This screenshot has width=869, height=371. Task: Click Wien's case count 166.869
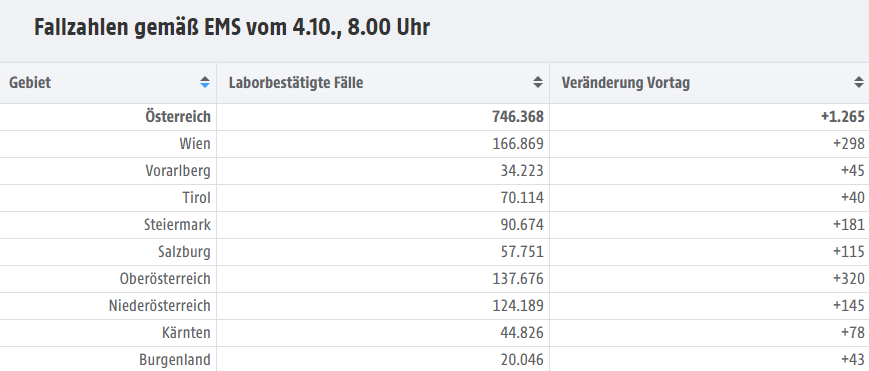pyautogui.click(x=518, y=144)
